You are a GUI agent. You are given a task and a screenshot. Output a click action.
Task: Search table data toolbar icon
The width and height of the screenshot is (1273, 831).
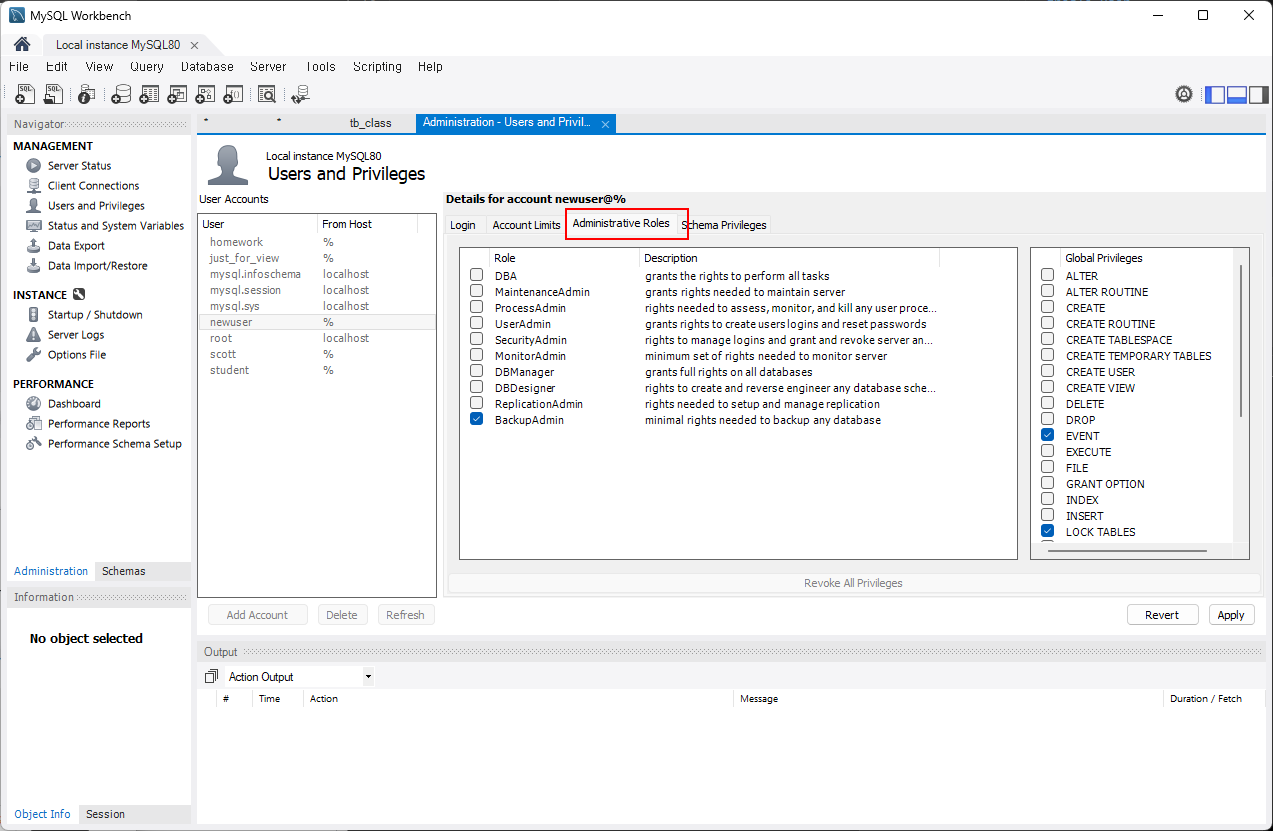coord(266,94)
